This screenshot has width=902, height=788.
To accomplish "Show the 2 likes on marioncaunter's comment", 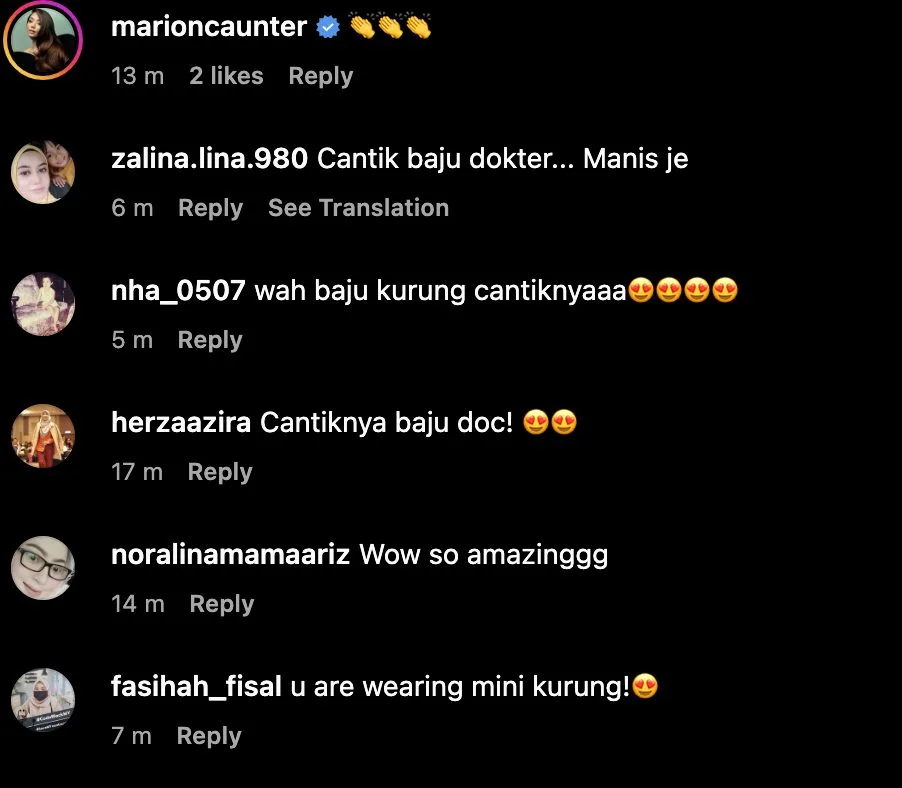I will click(226, 76).
